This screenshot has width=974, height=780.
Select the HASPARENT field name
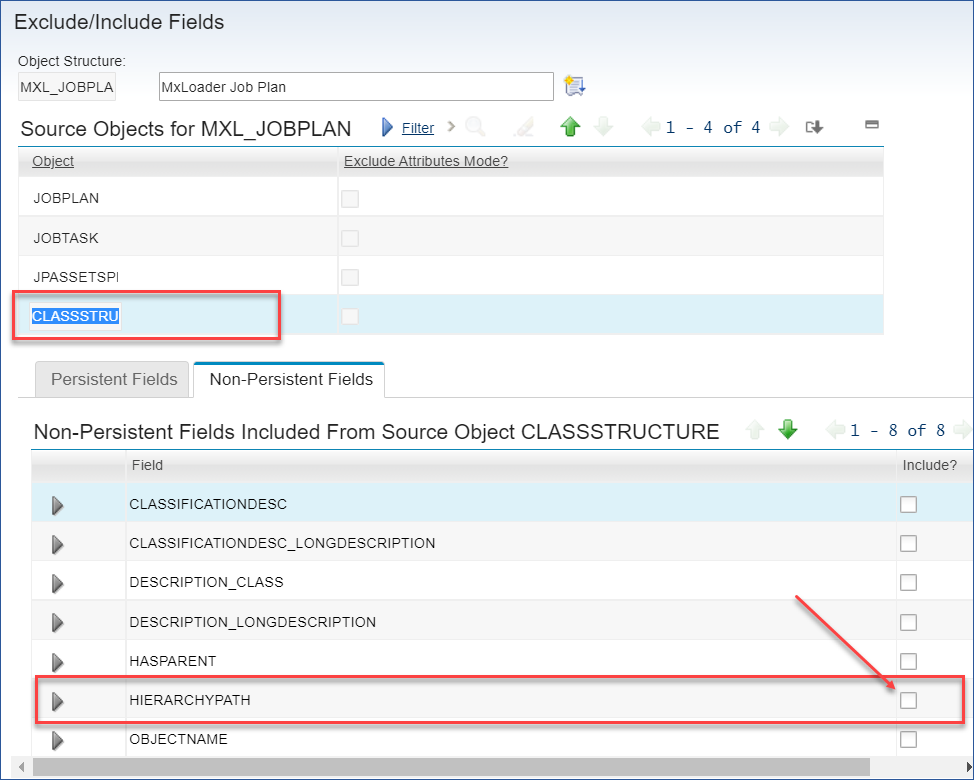[x=173, y=661]
